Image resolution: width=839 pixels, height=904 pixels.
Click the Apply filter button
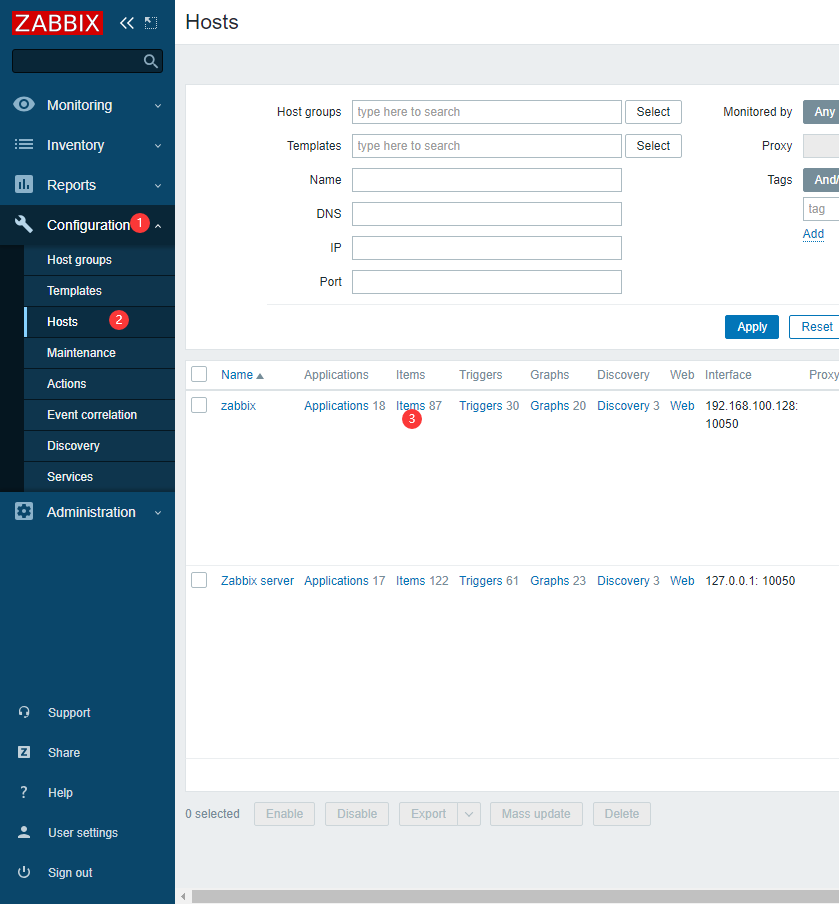751,327
